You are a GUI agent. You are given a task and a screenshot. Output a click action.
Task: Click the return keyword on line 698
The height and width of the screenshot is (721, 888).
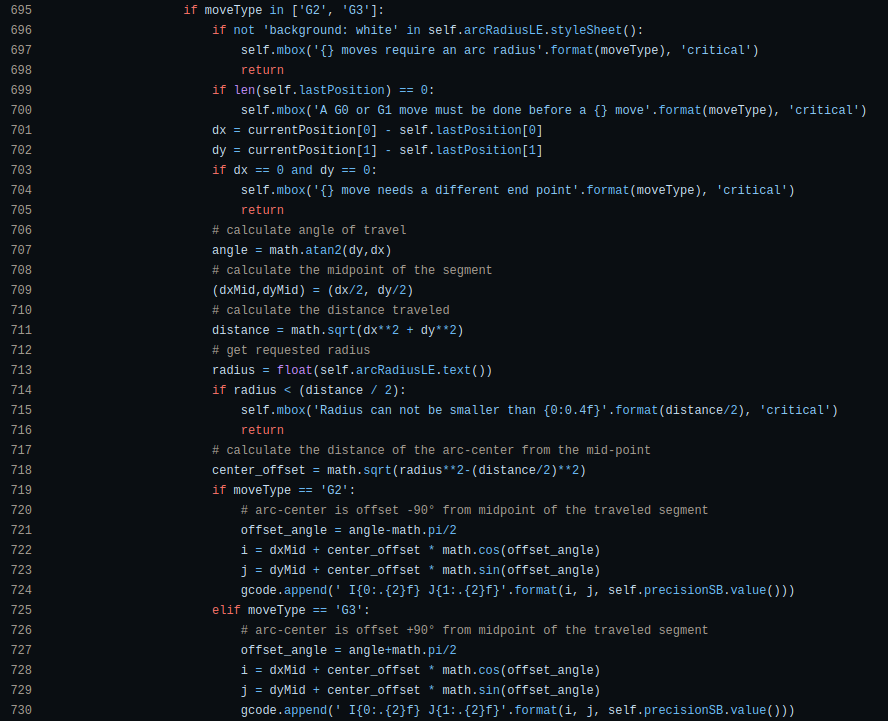pyautogui.click(x=262, y=70)
